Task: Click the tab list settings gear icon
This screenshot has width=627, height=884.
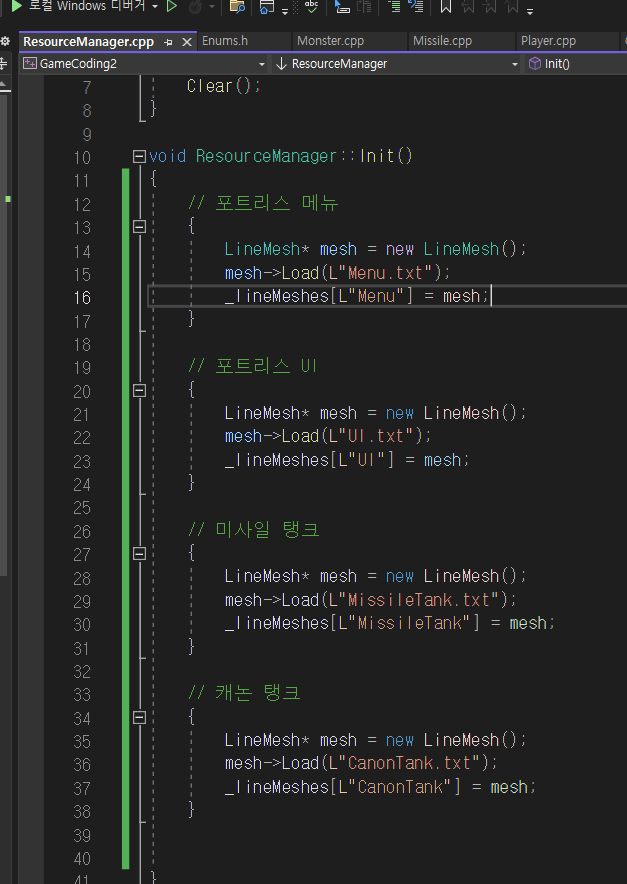Action: [5, 41]
